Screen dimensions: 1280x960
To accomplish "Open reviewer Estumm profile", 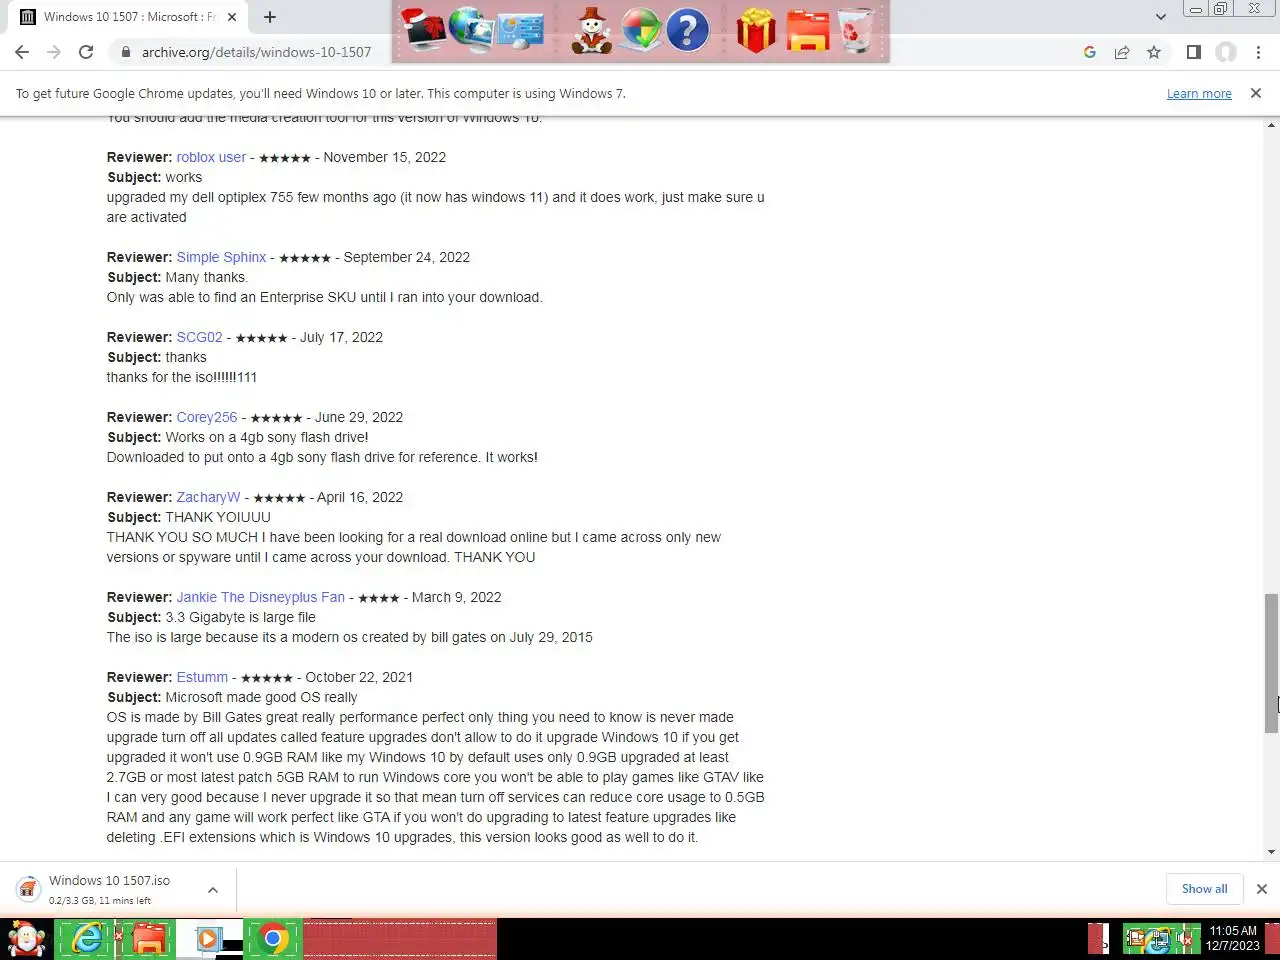I will (202, 677).
